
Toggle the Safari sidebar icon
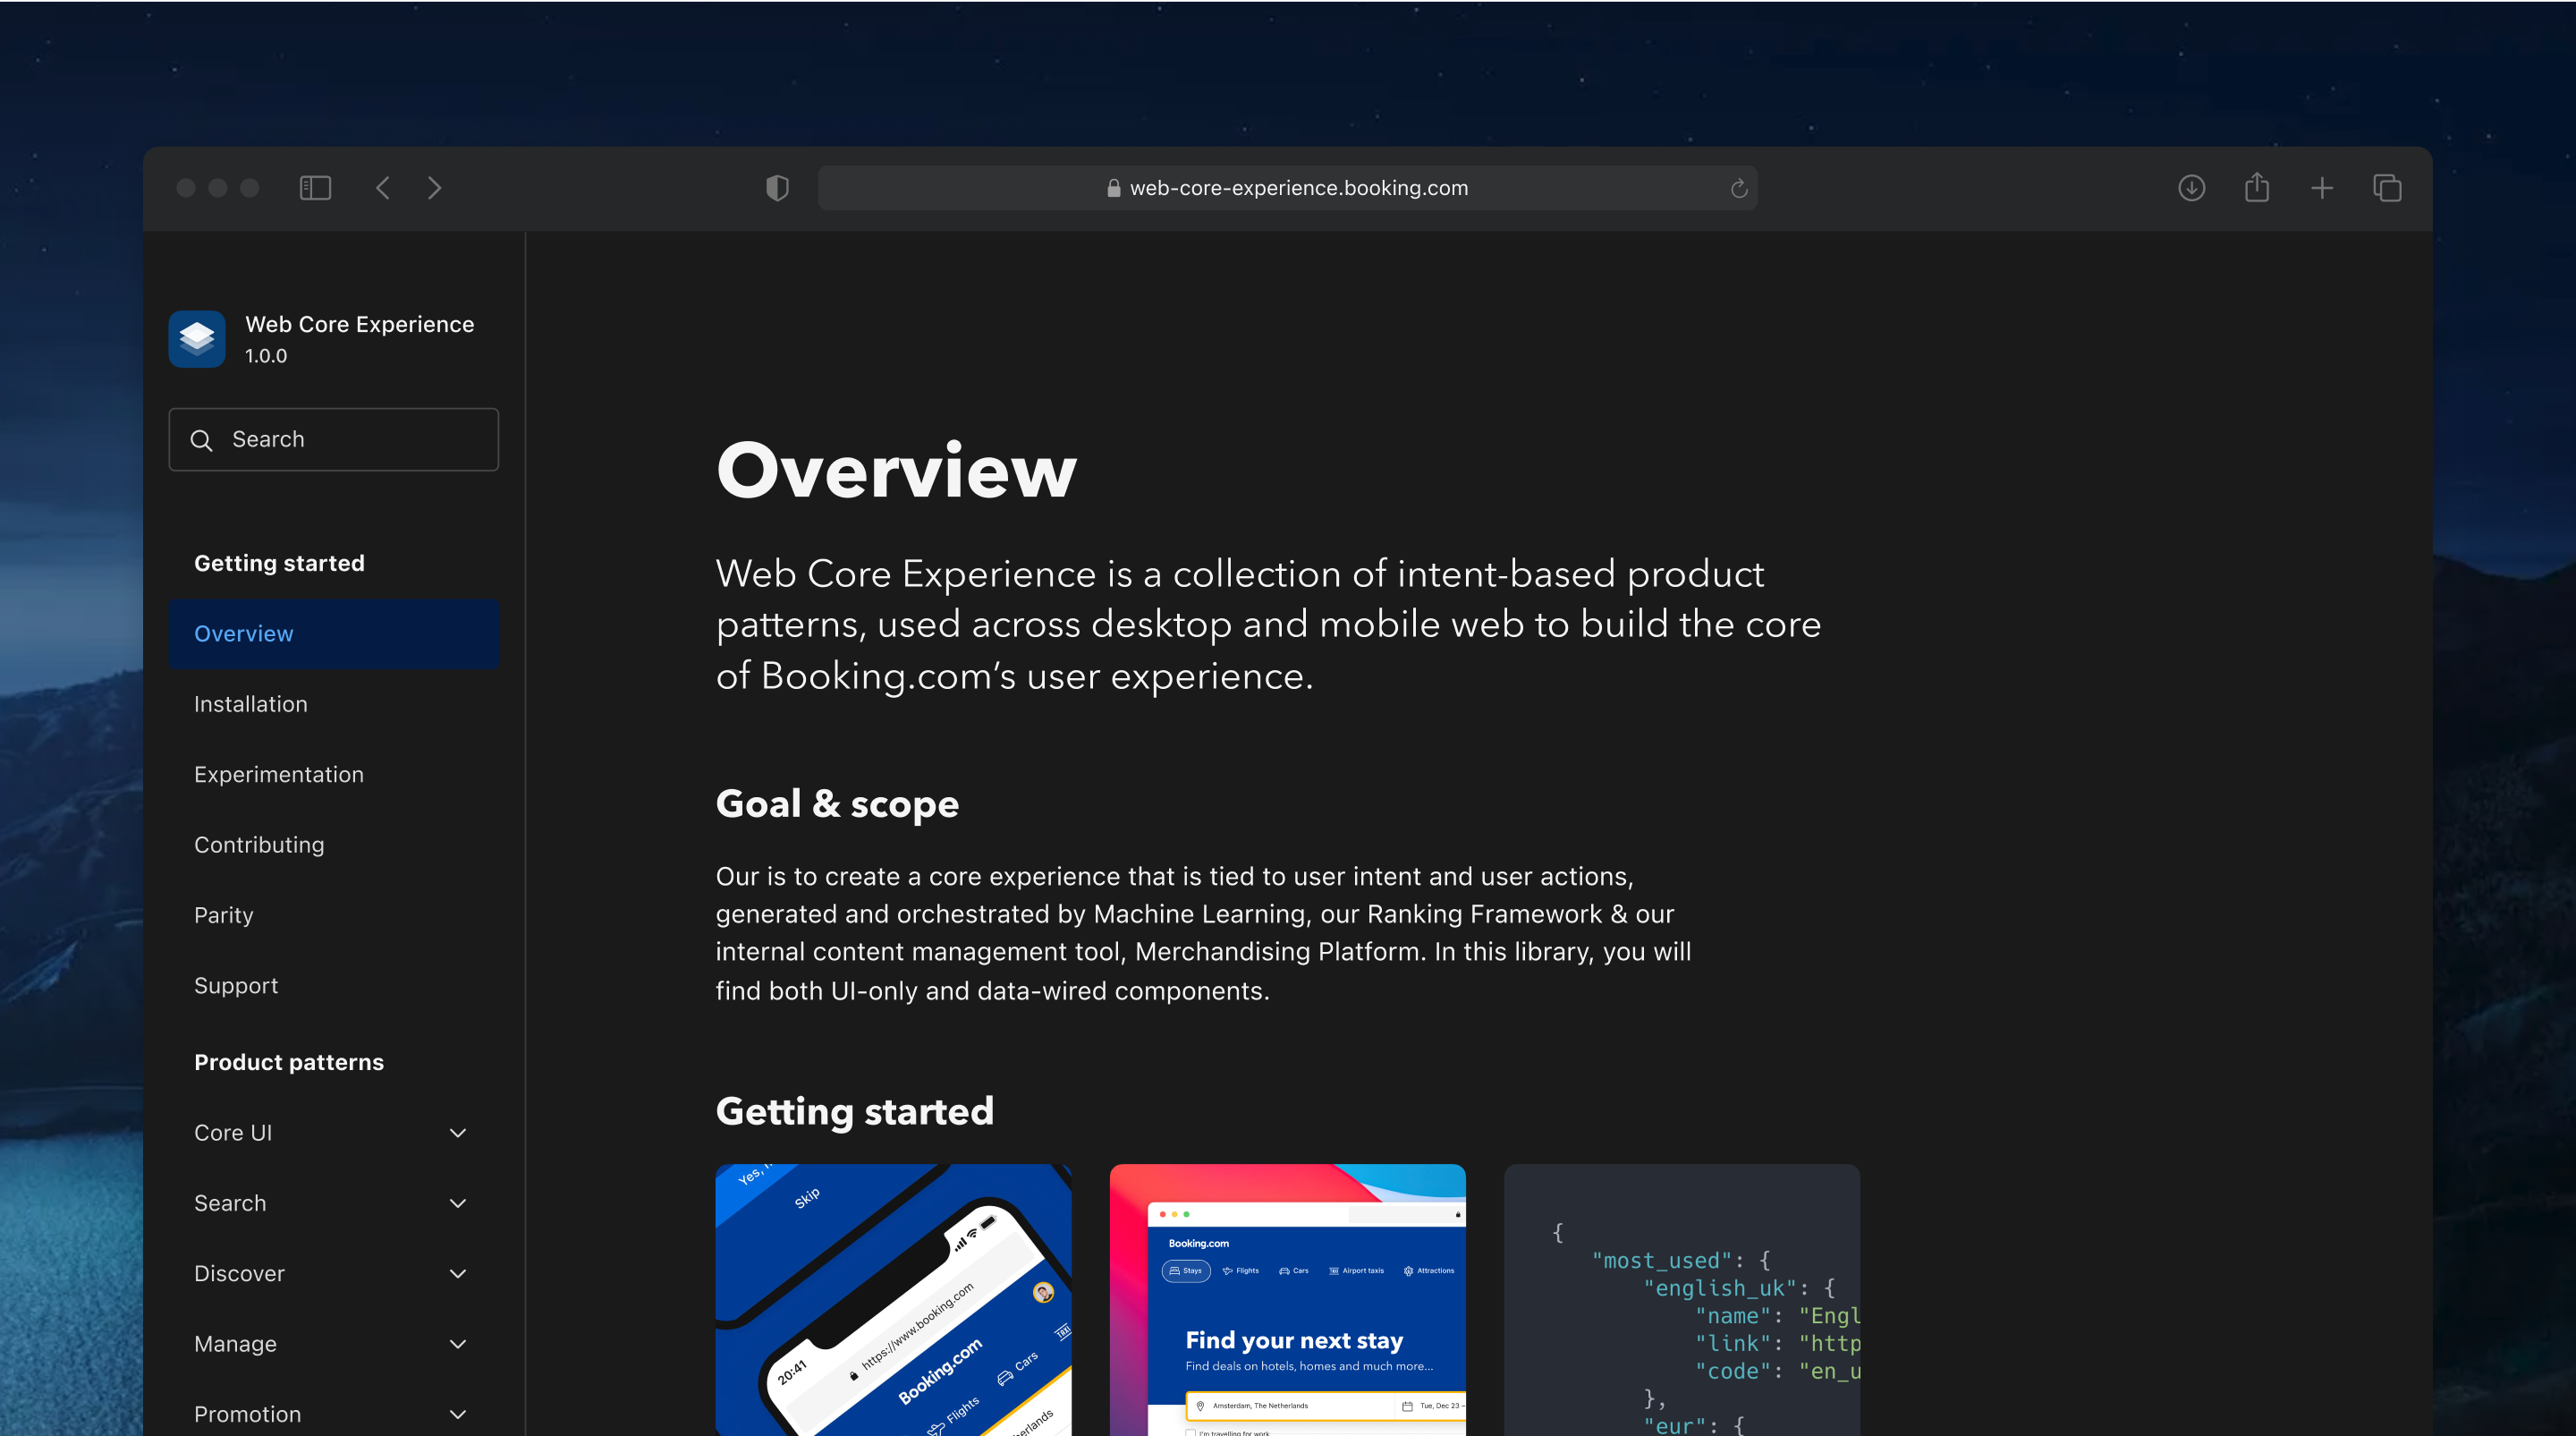click(x=315, y=188)
